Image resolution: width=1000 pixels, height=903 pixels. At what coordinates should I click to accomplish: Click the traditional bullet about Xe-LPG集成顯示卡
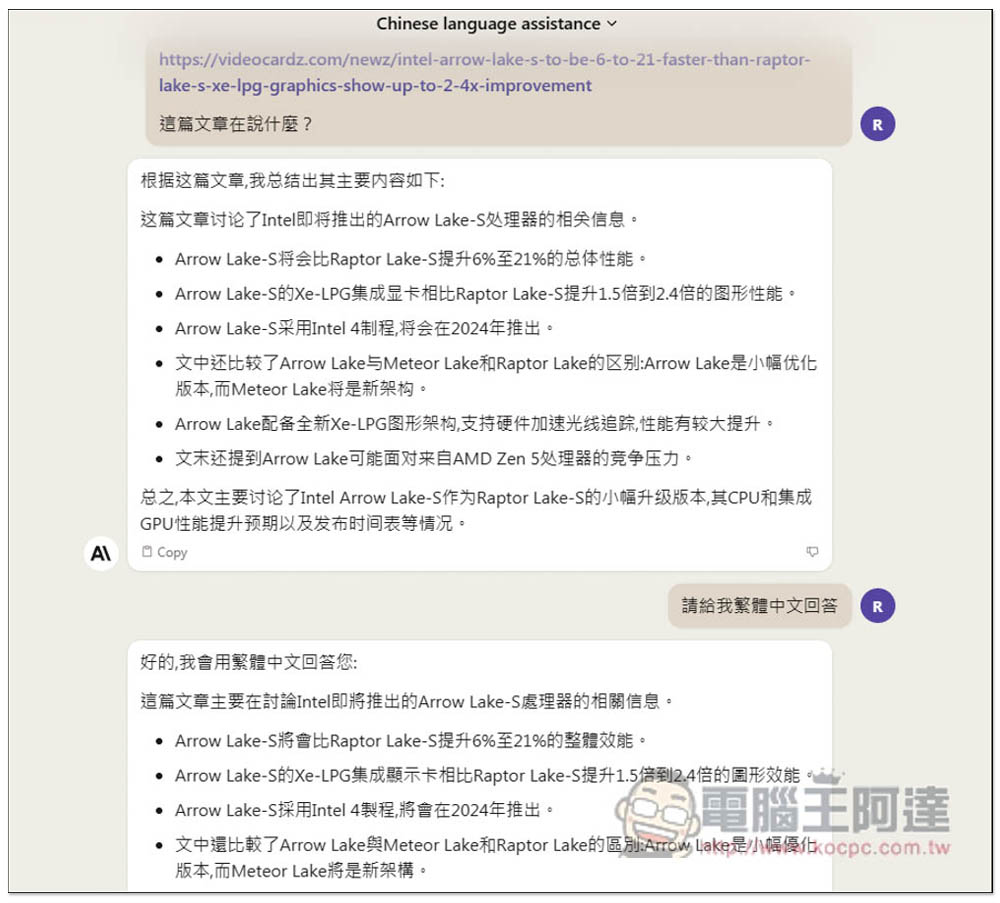click(x=494, y=775)
